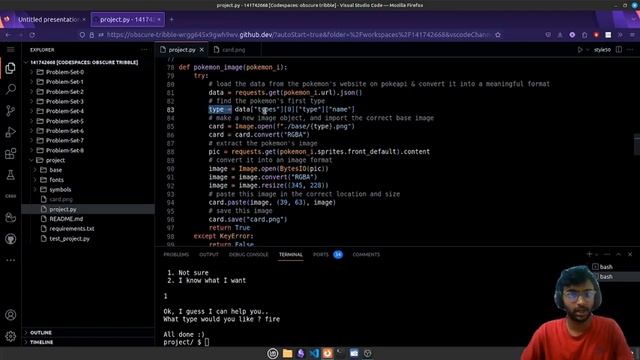Open the Source Control view
The height and width of the screenshot is (360, 640).
pyautogui.click(x=11, y=111)
